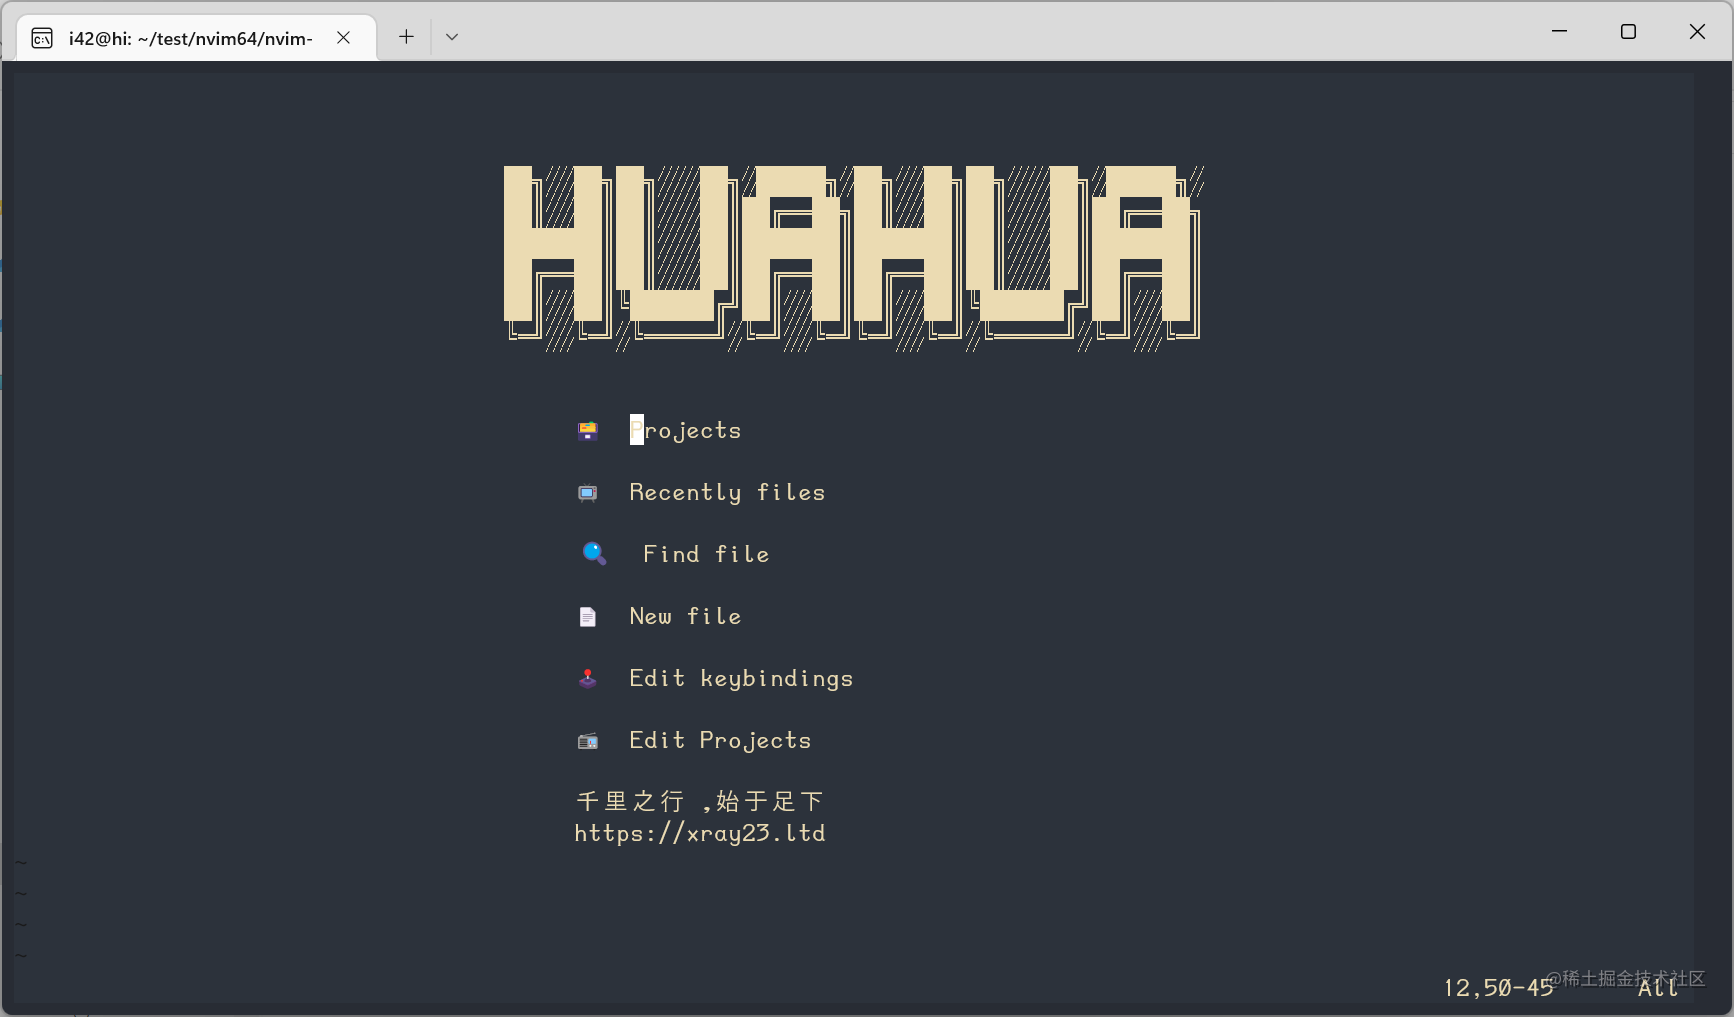Click the cursor position indicator 12,50-45
Screen dimensions: 1734x1017
pos(1497,987)
